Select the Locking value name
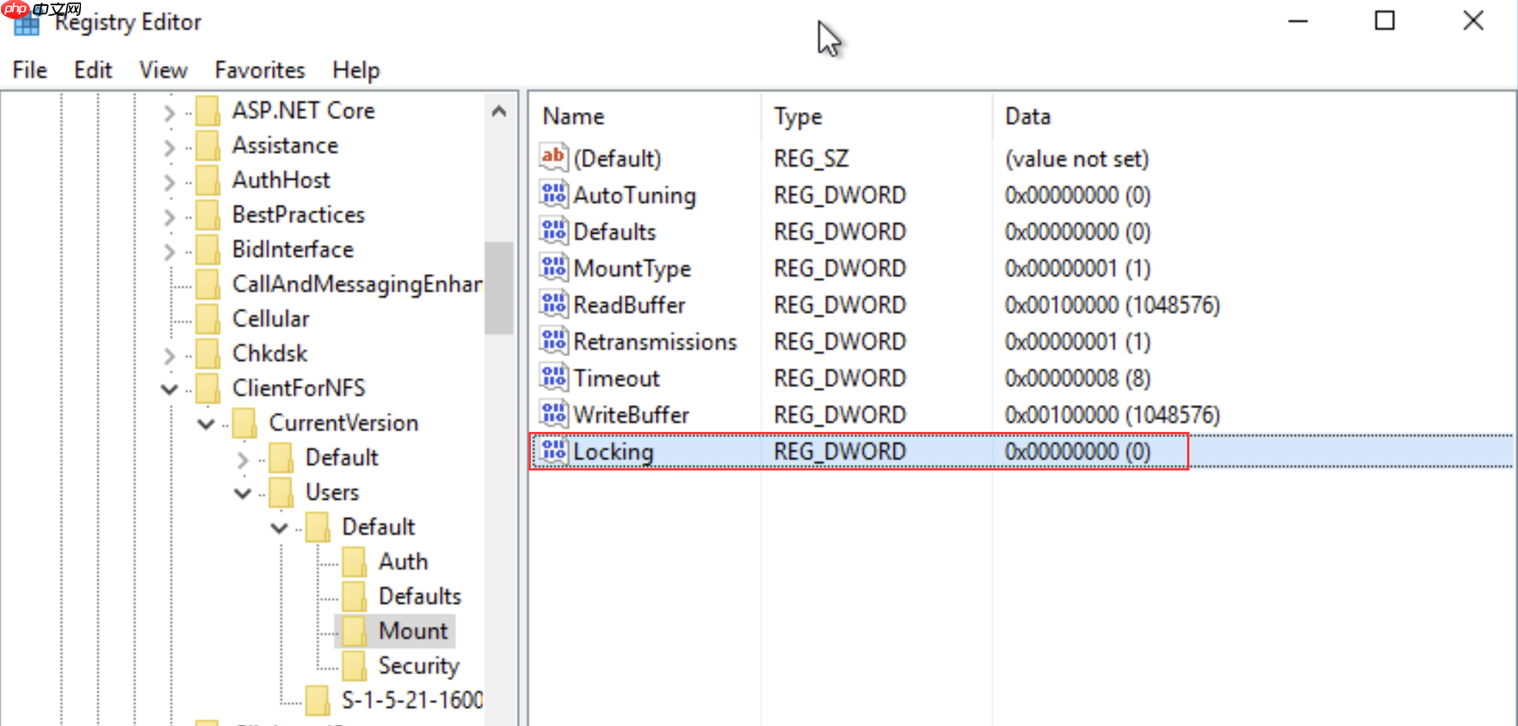Image resolution: width=1518 pixels, height=726 pixels. click(x=613, y=452)
